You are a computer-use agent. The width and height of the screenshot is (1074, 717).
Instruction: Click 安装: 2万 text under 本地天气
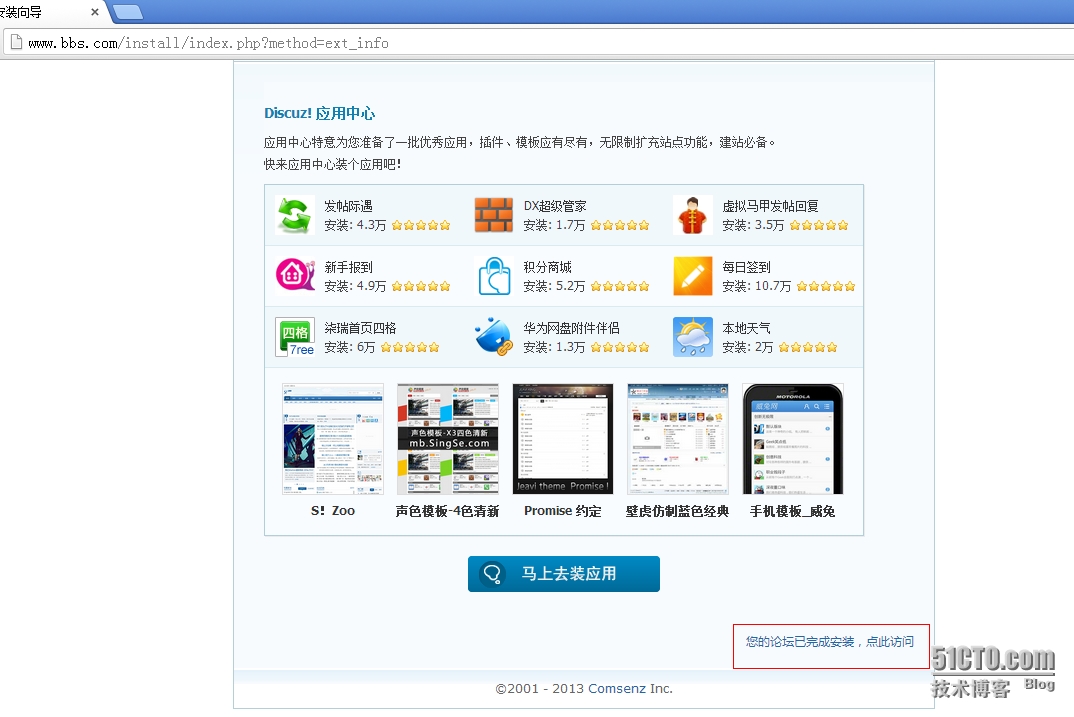click(747, 347)
